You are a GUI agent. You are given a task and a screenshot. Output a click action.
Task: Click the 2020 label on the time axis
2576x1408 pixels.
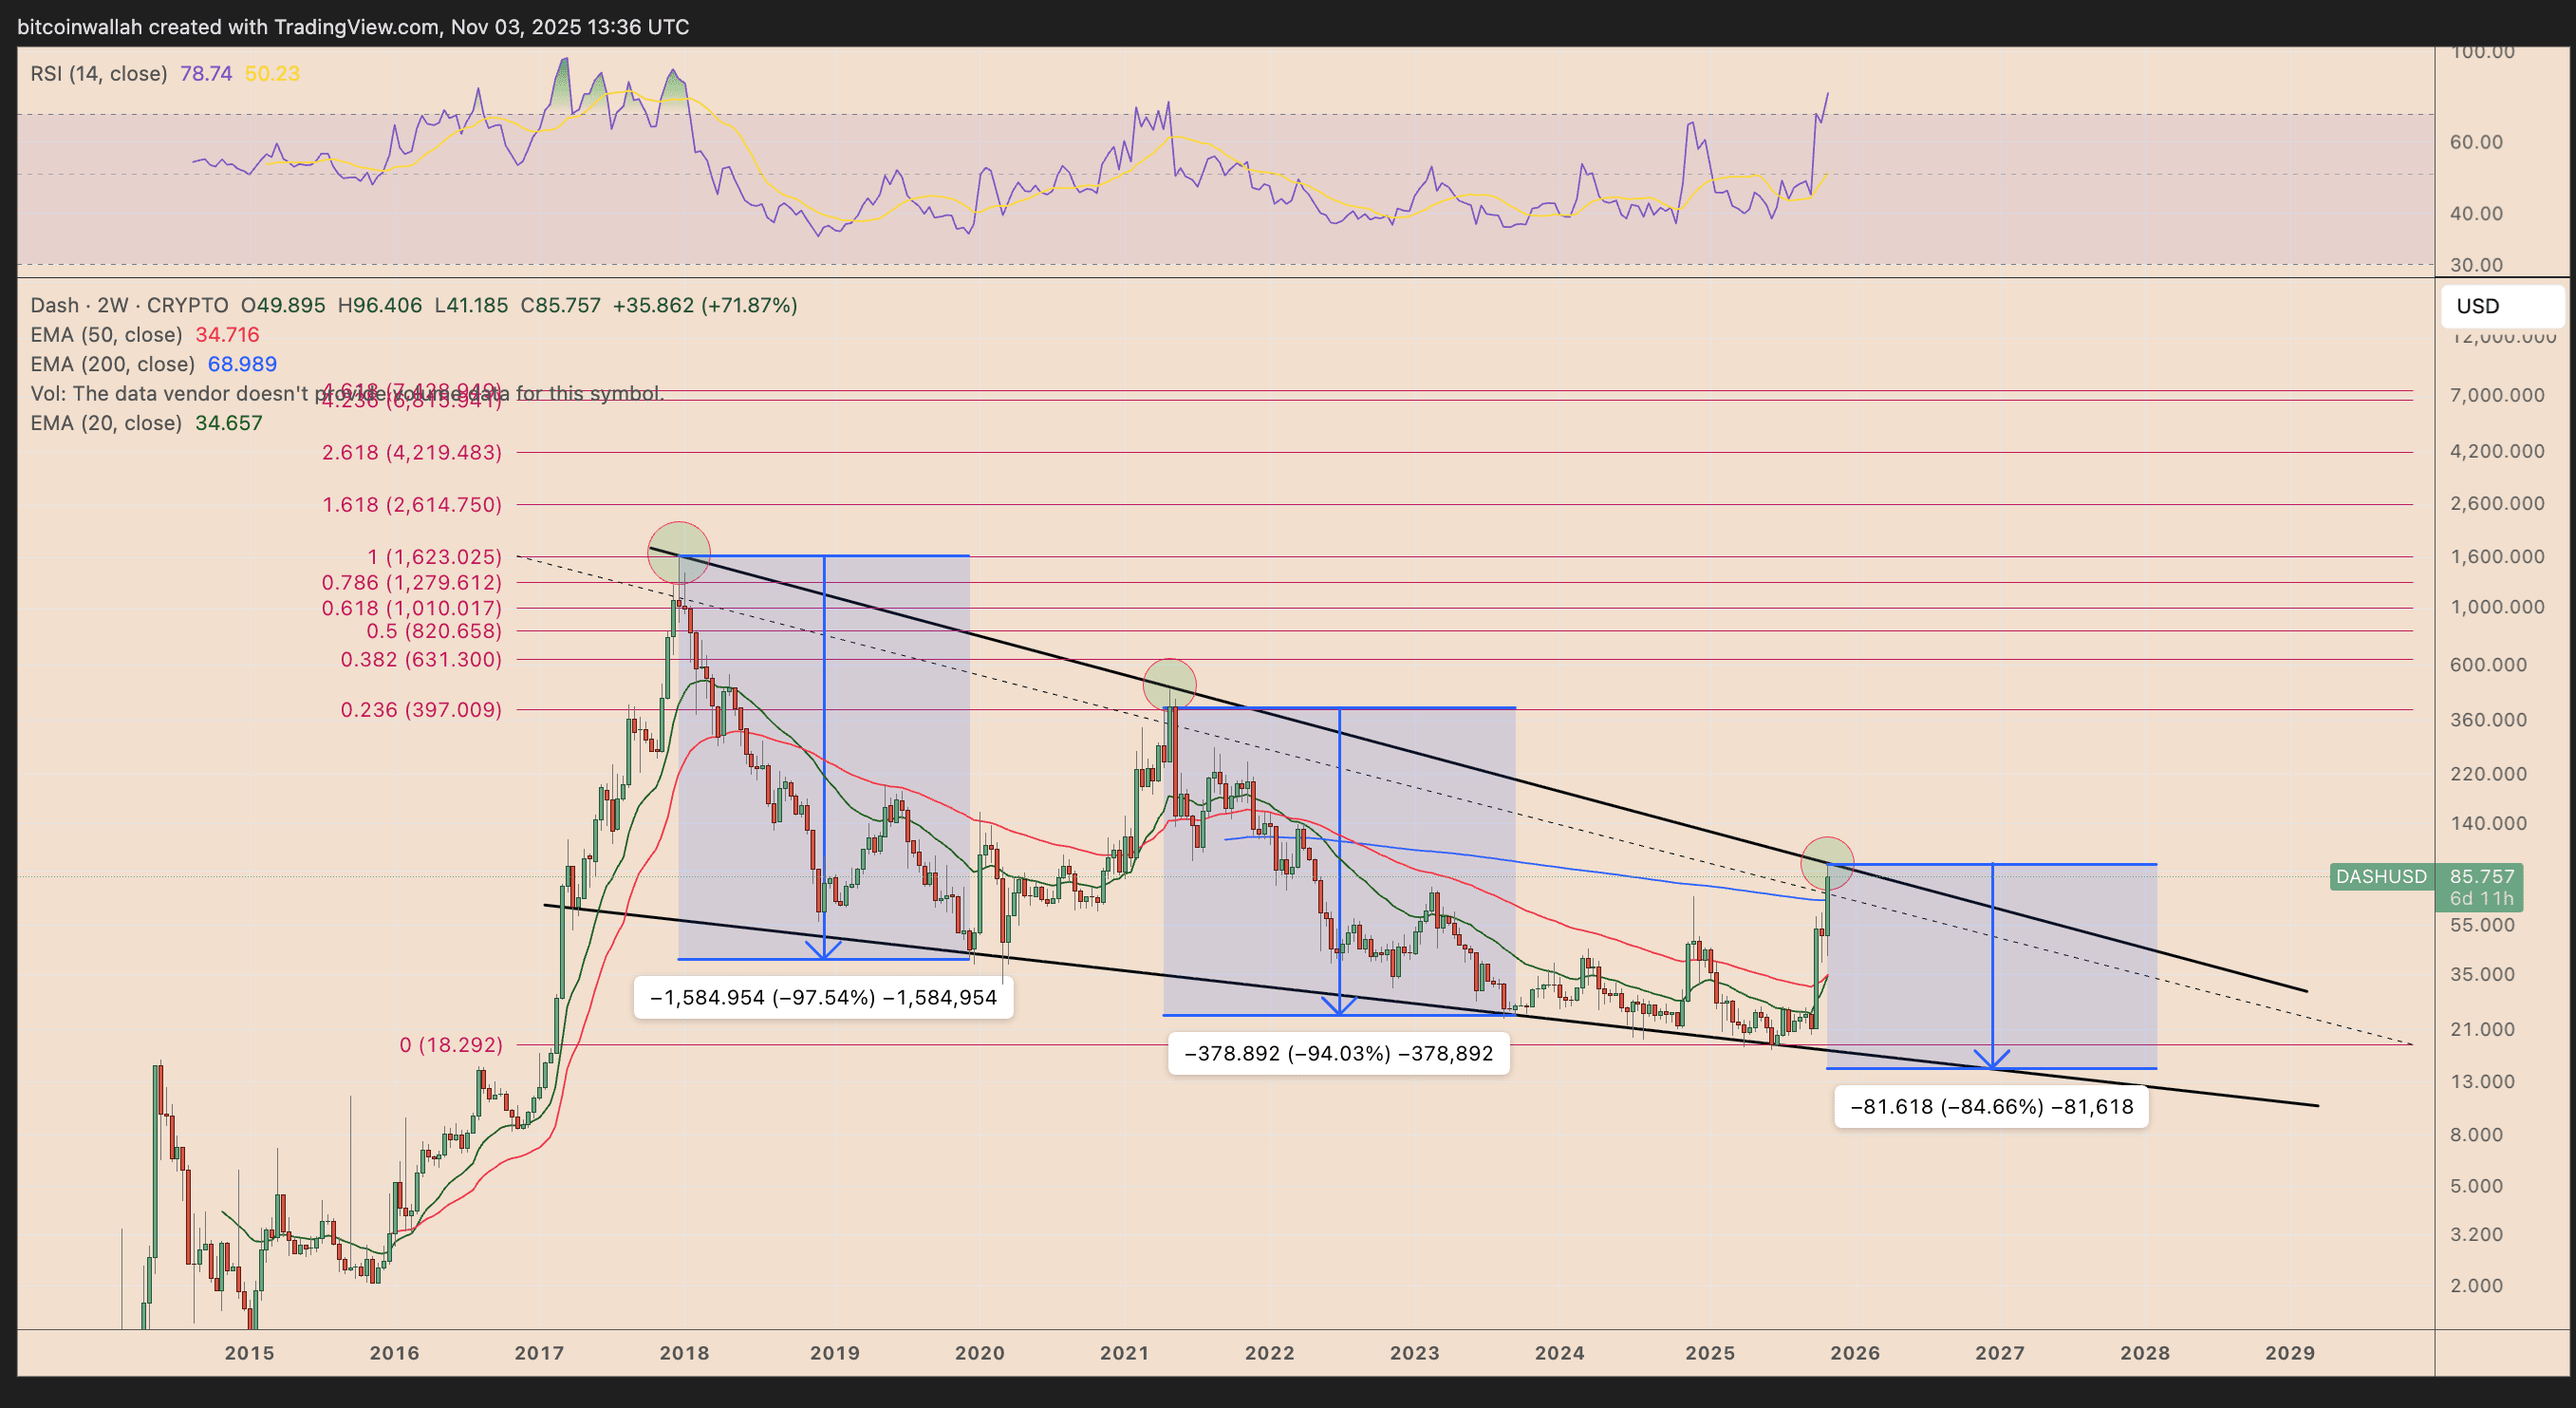point(979,1353)
